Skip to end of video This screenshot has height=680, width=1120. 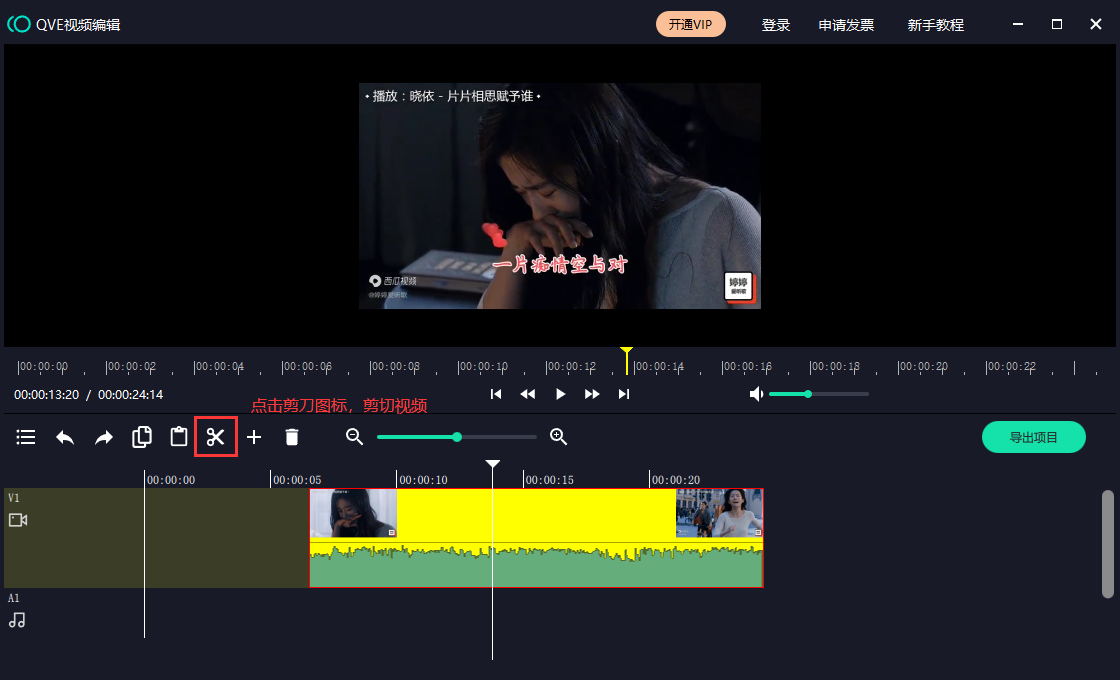[624, 394]
